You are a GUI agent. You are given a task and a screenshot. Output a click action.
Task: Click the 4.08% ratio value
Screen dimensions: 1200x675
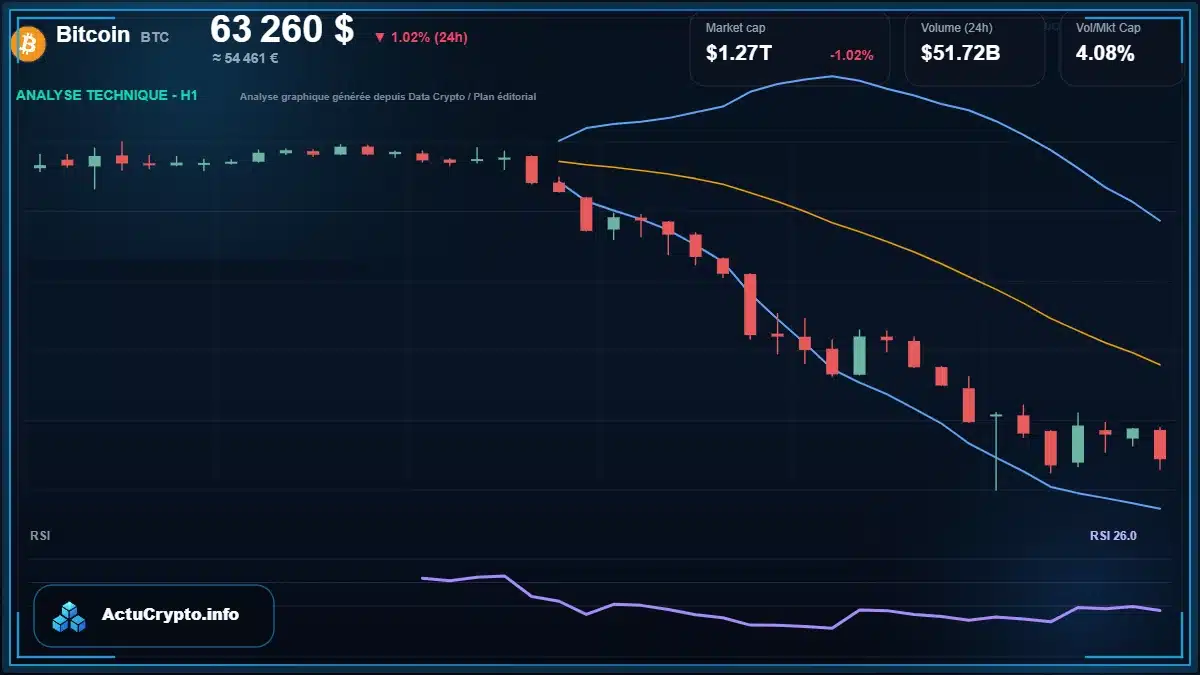[1105, 54]
